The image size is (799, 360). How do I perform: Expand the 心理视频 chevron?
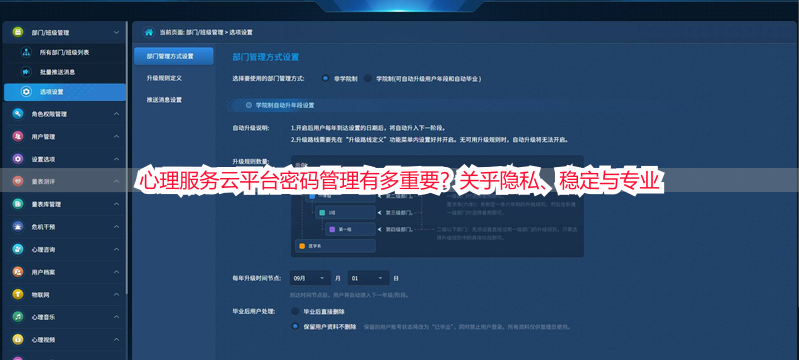(116, 339)
